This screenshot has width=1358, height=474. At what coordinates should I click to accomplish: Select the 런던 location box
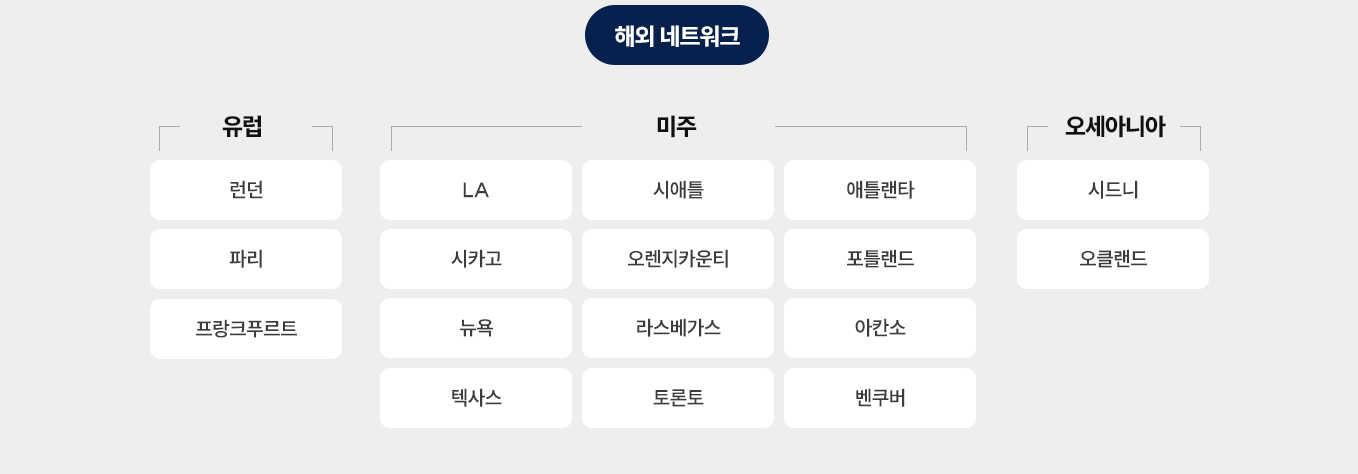coord(246,190)
